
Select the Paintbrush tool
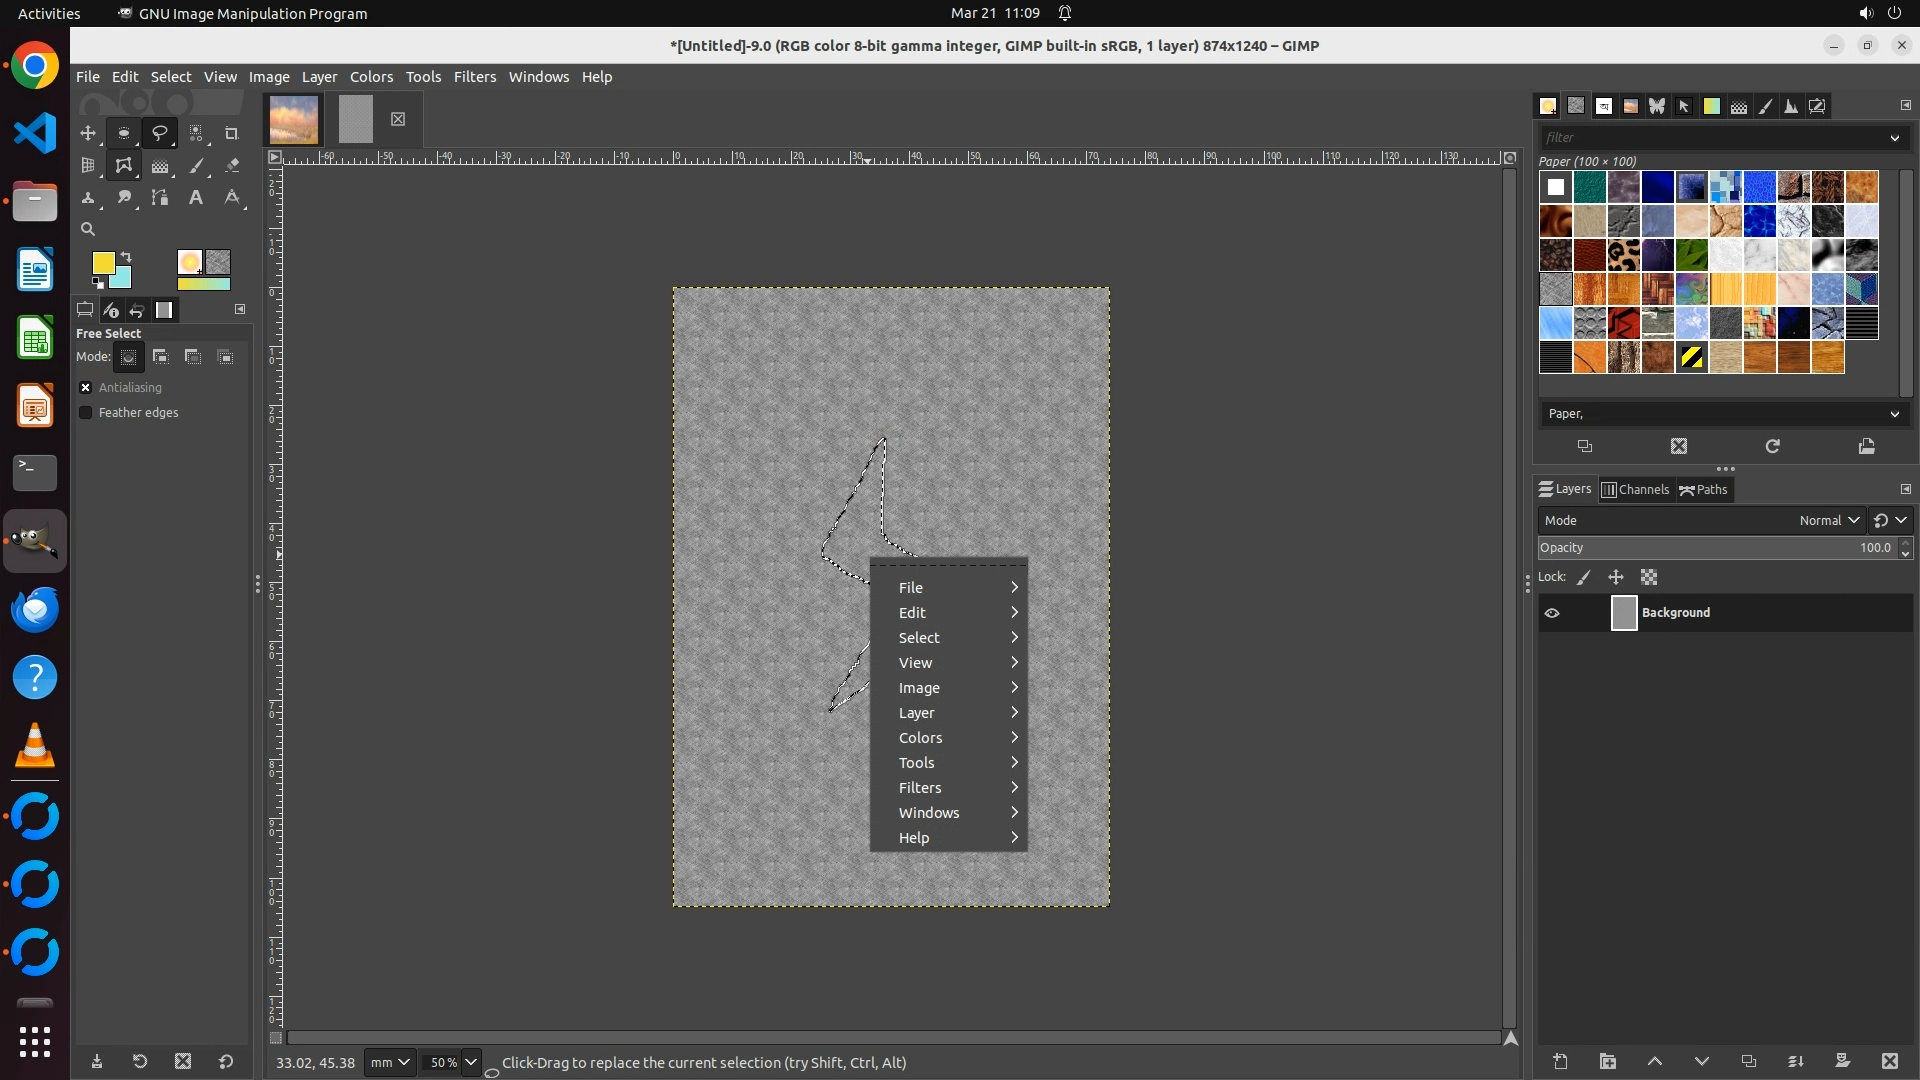pyautogui.click(x=197, y=166)
